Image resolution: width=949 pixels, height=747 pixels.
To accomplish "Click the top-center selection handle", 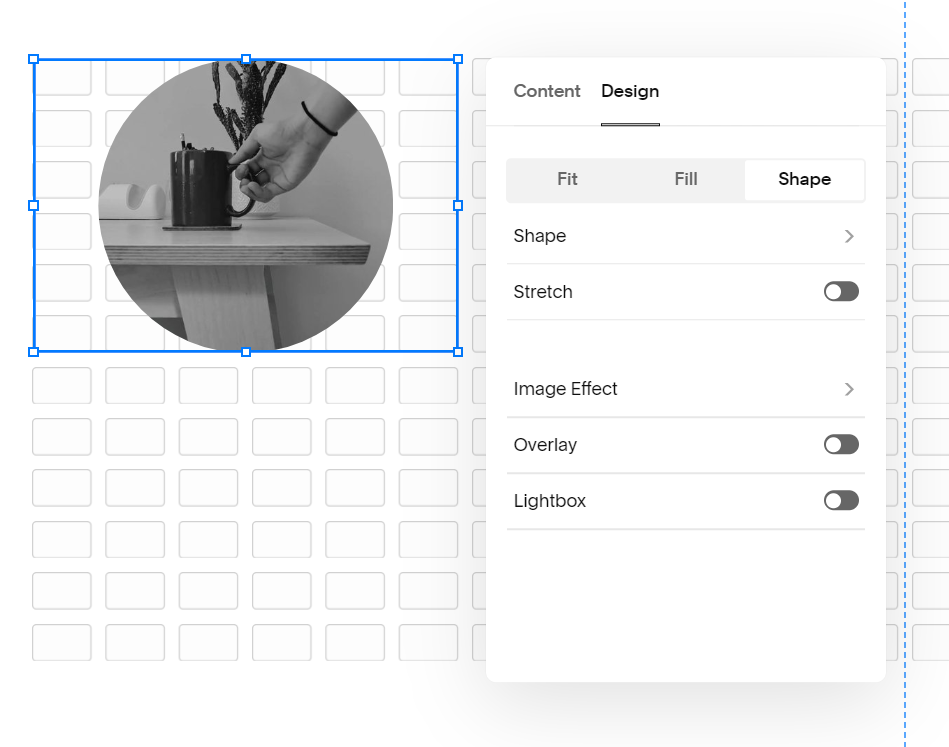I will [x=246, y=59].
